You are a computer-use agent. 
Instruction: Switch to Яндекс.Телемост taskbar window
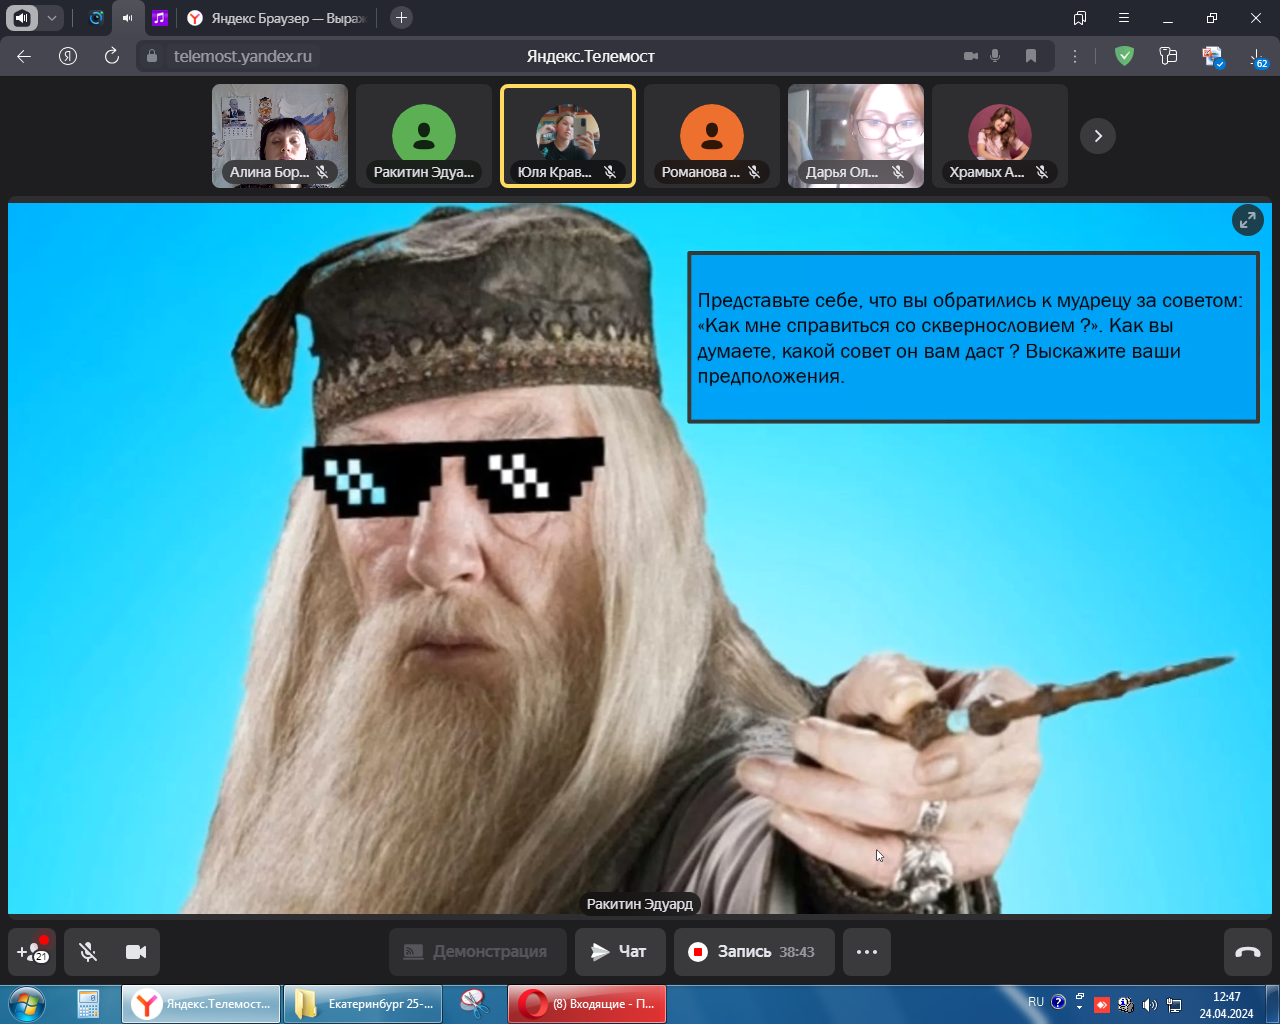point(202,1004)
